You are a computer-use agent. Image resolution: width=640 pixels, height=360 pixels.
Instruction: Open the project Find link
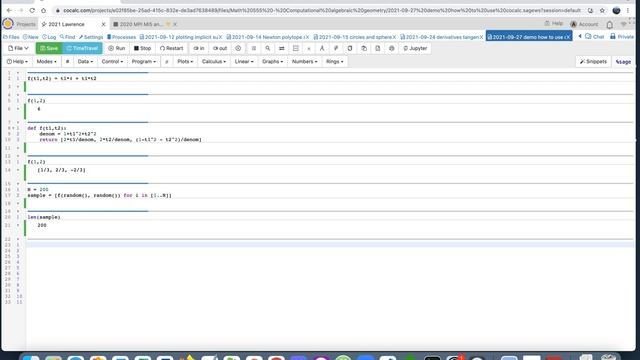pos(68,37)
